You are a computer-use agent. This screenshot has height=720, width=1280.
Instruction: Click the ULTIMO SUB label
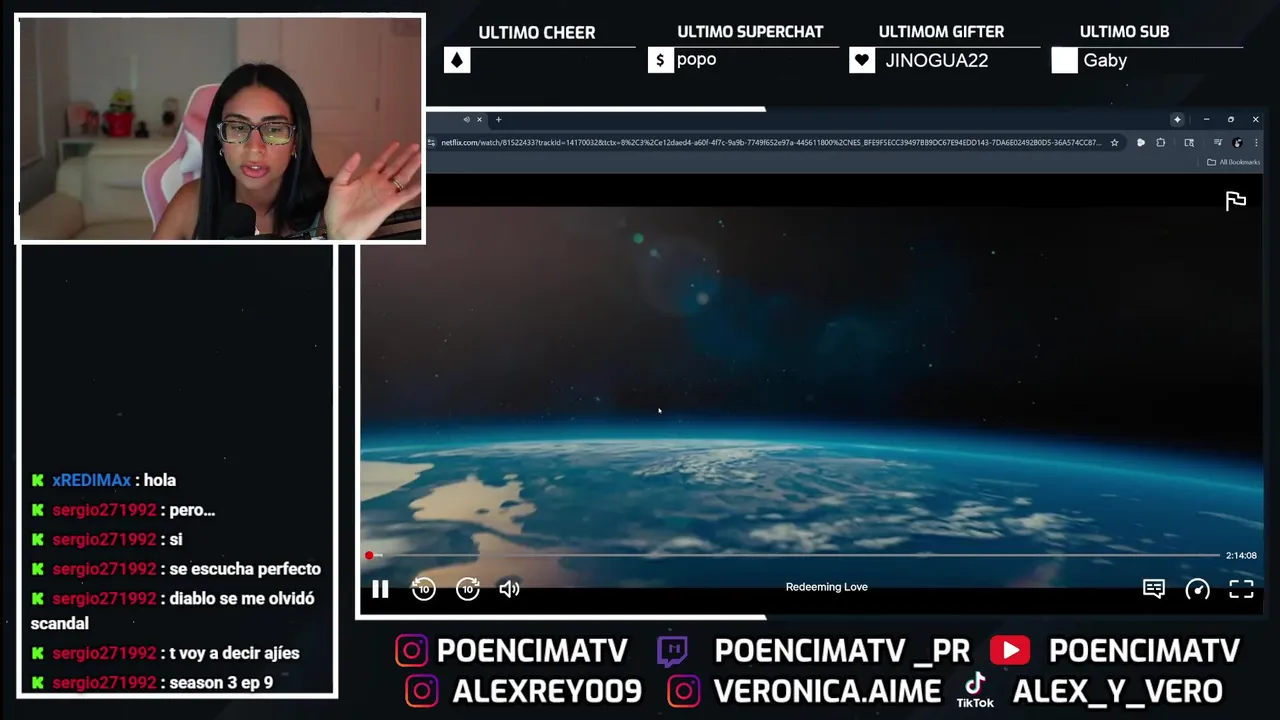click(x=1124, y=32)
